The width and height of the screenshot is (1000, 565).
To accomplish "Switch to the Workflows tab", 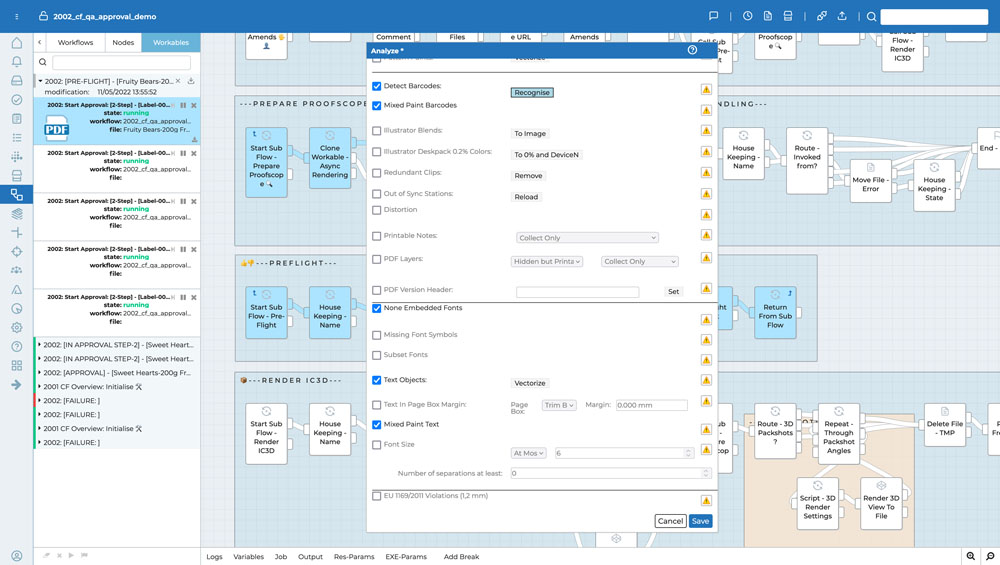I will pos(75,42).
